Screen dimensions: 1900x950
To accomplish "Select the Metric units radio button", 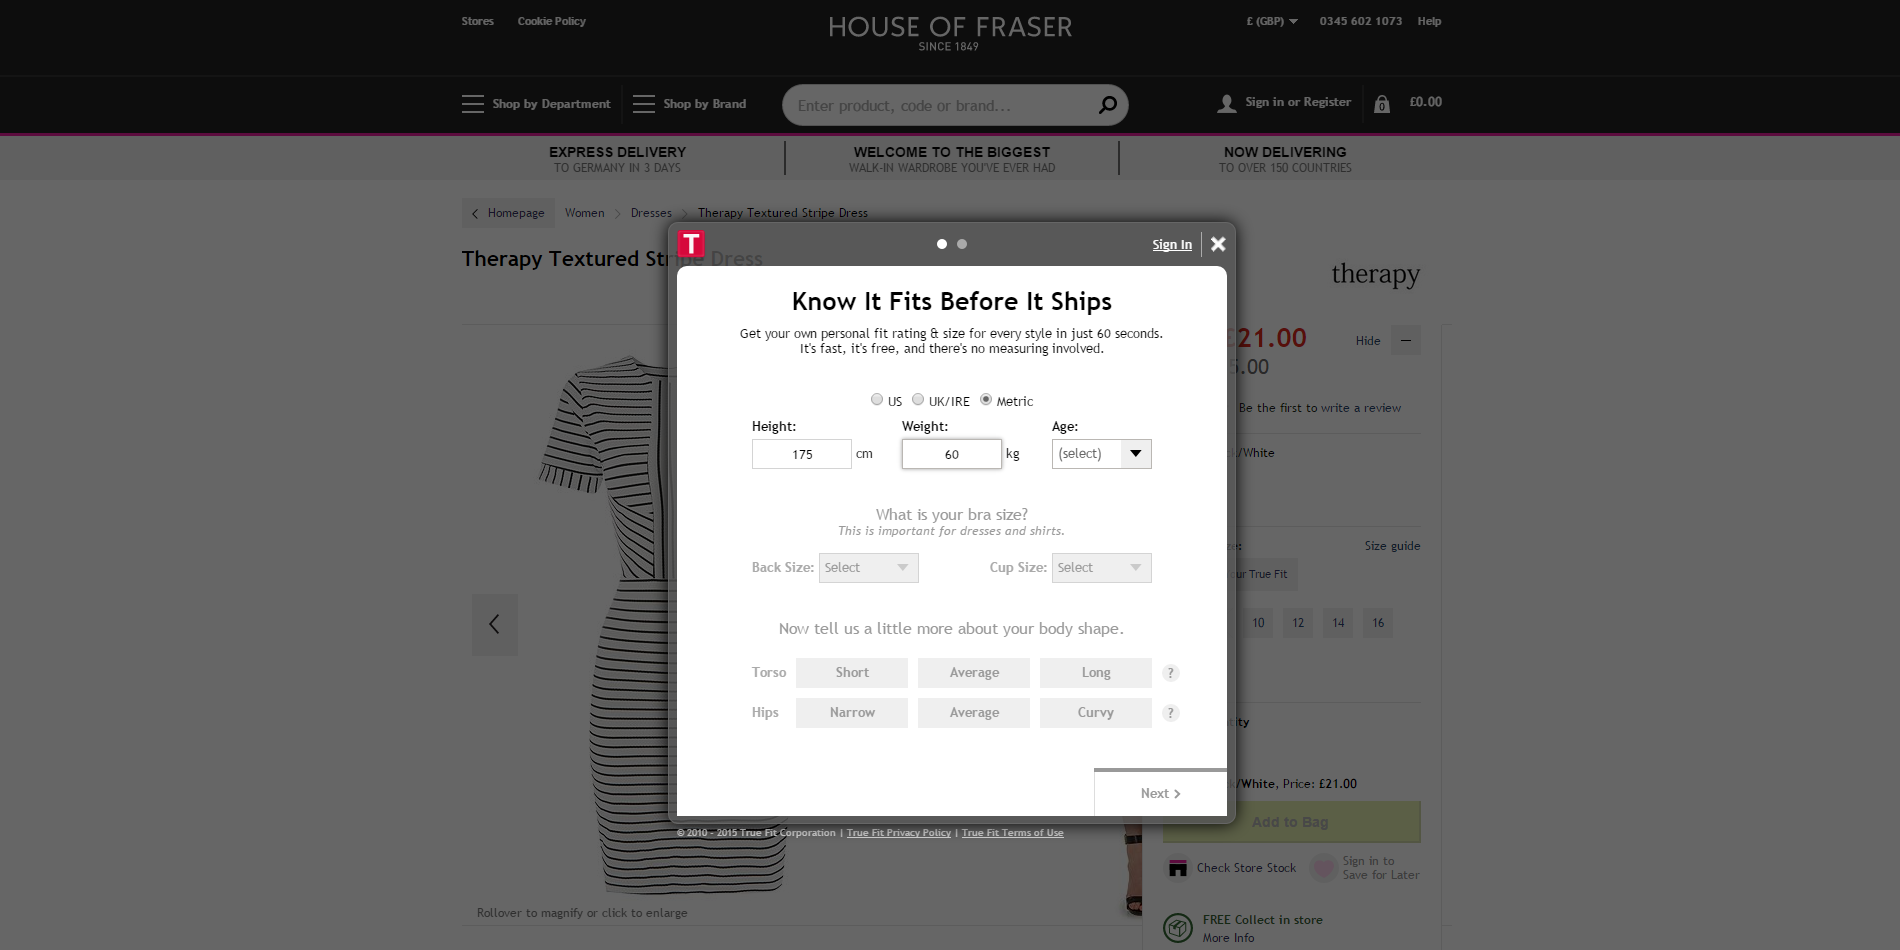I will pos(986,400).
